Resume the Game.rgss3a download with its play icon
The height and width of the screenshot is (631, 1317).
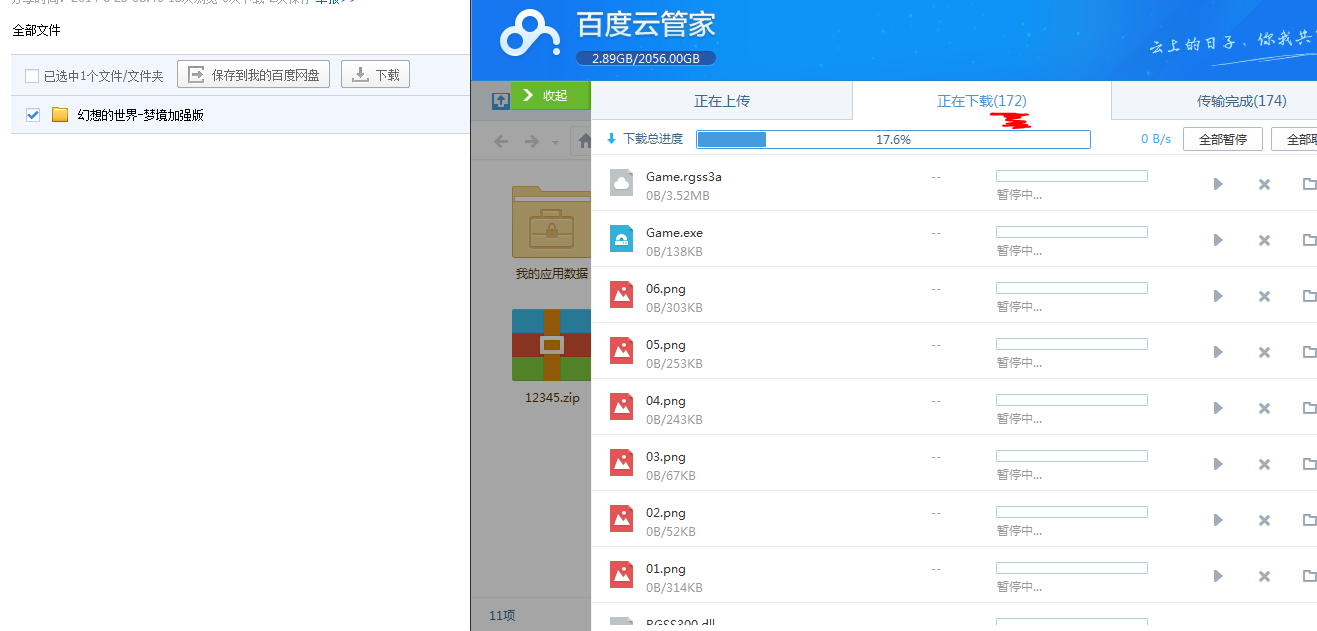[x=1218, y=184]
